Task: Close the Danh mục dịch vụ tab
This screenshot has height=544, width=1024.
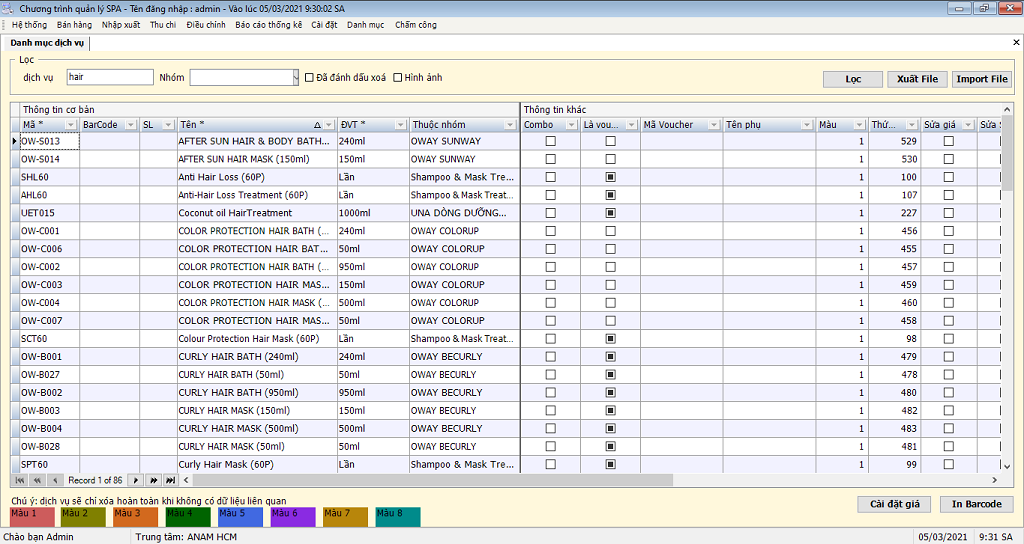Action: pyautogui.click(x=1016, y=43)
